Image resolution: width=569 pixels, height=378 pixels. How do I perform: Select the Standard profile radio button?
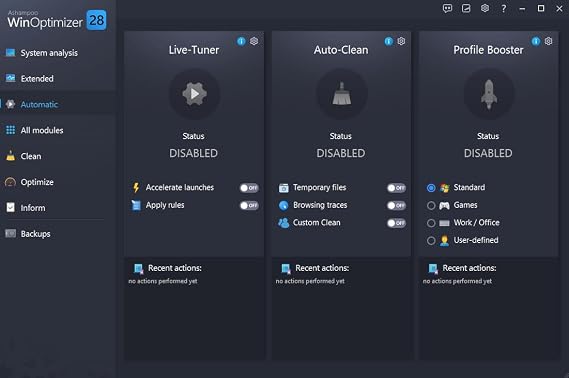click(431, 188)
